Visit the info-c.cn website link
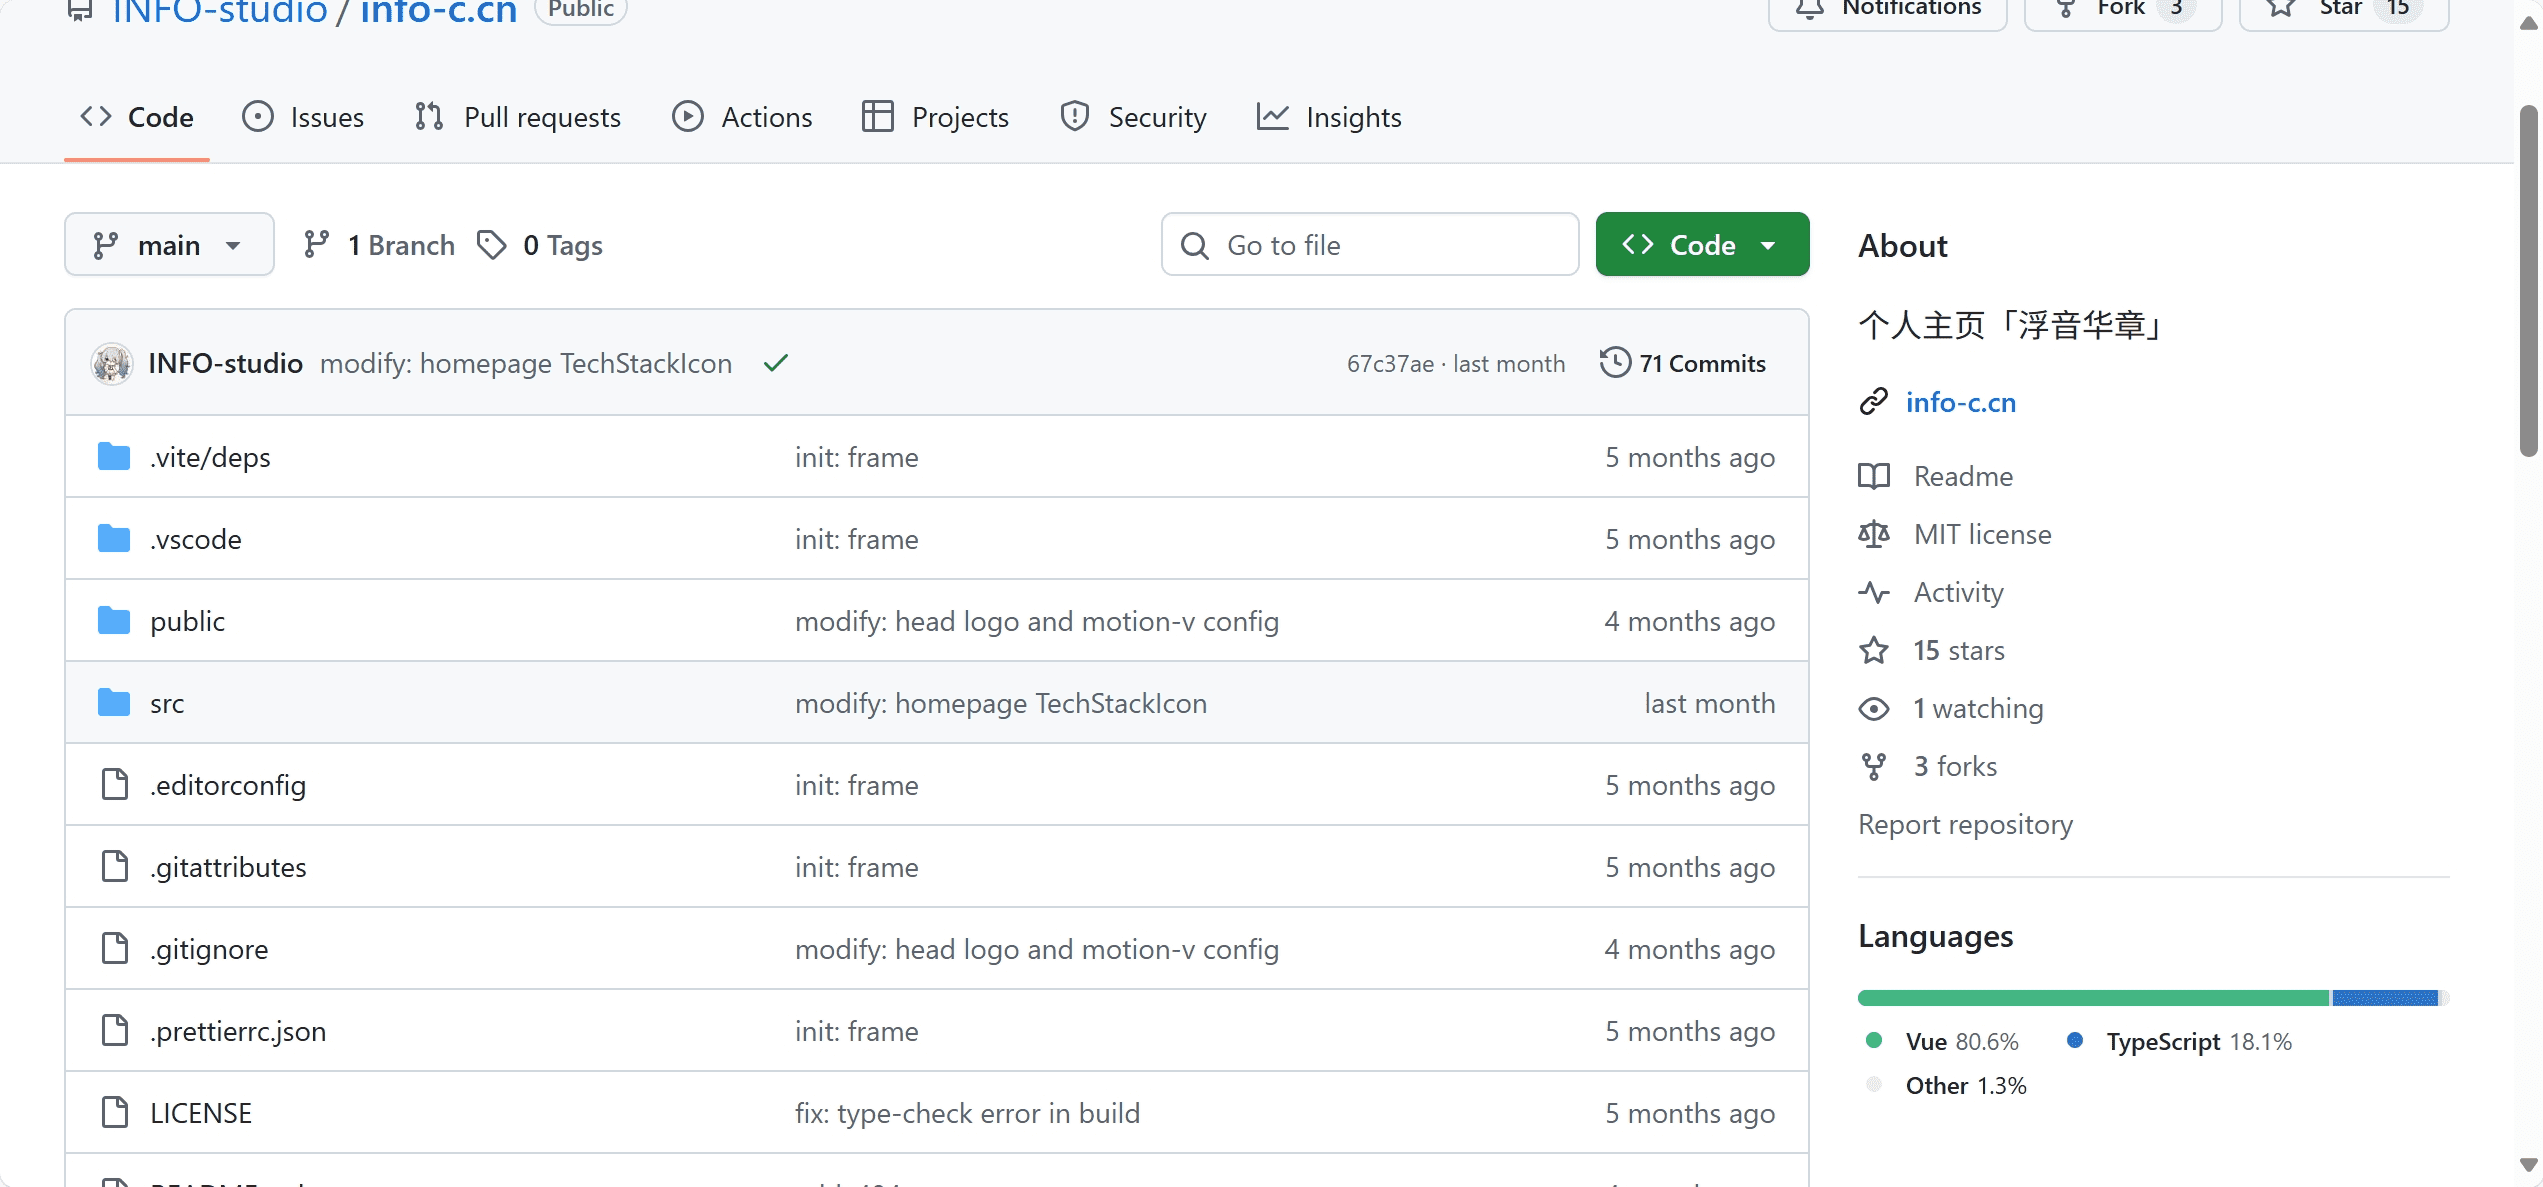This screenshot has height=1187, width=2543. click(x=1961, y=402)
